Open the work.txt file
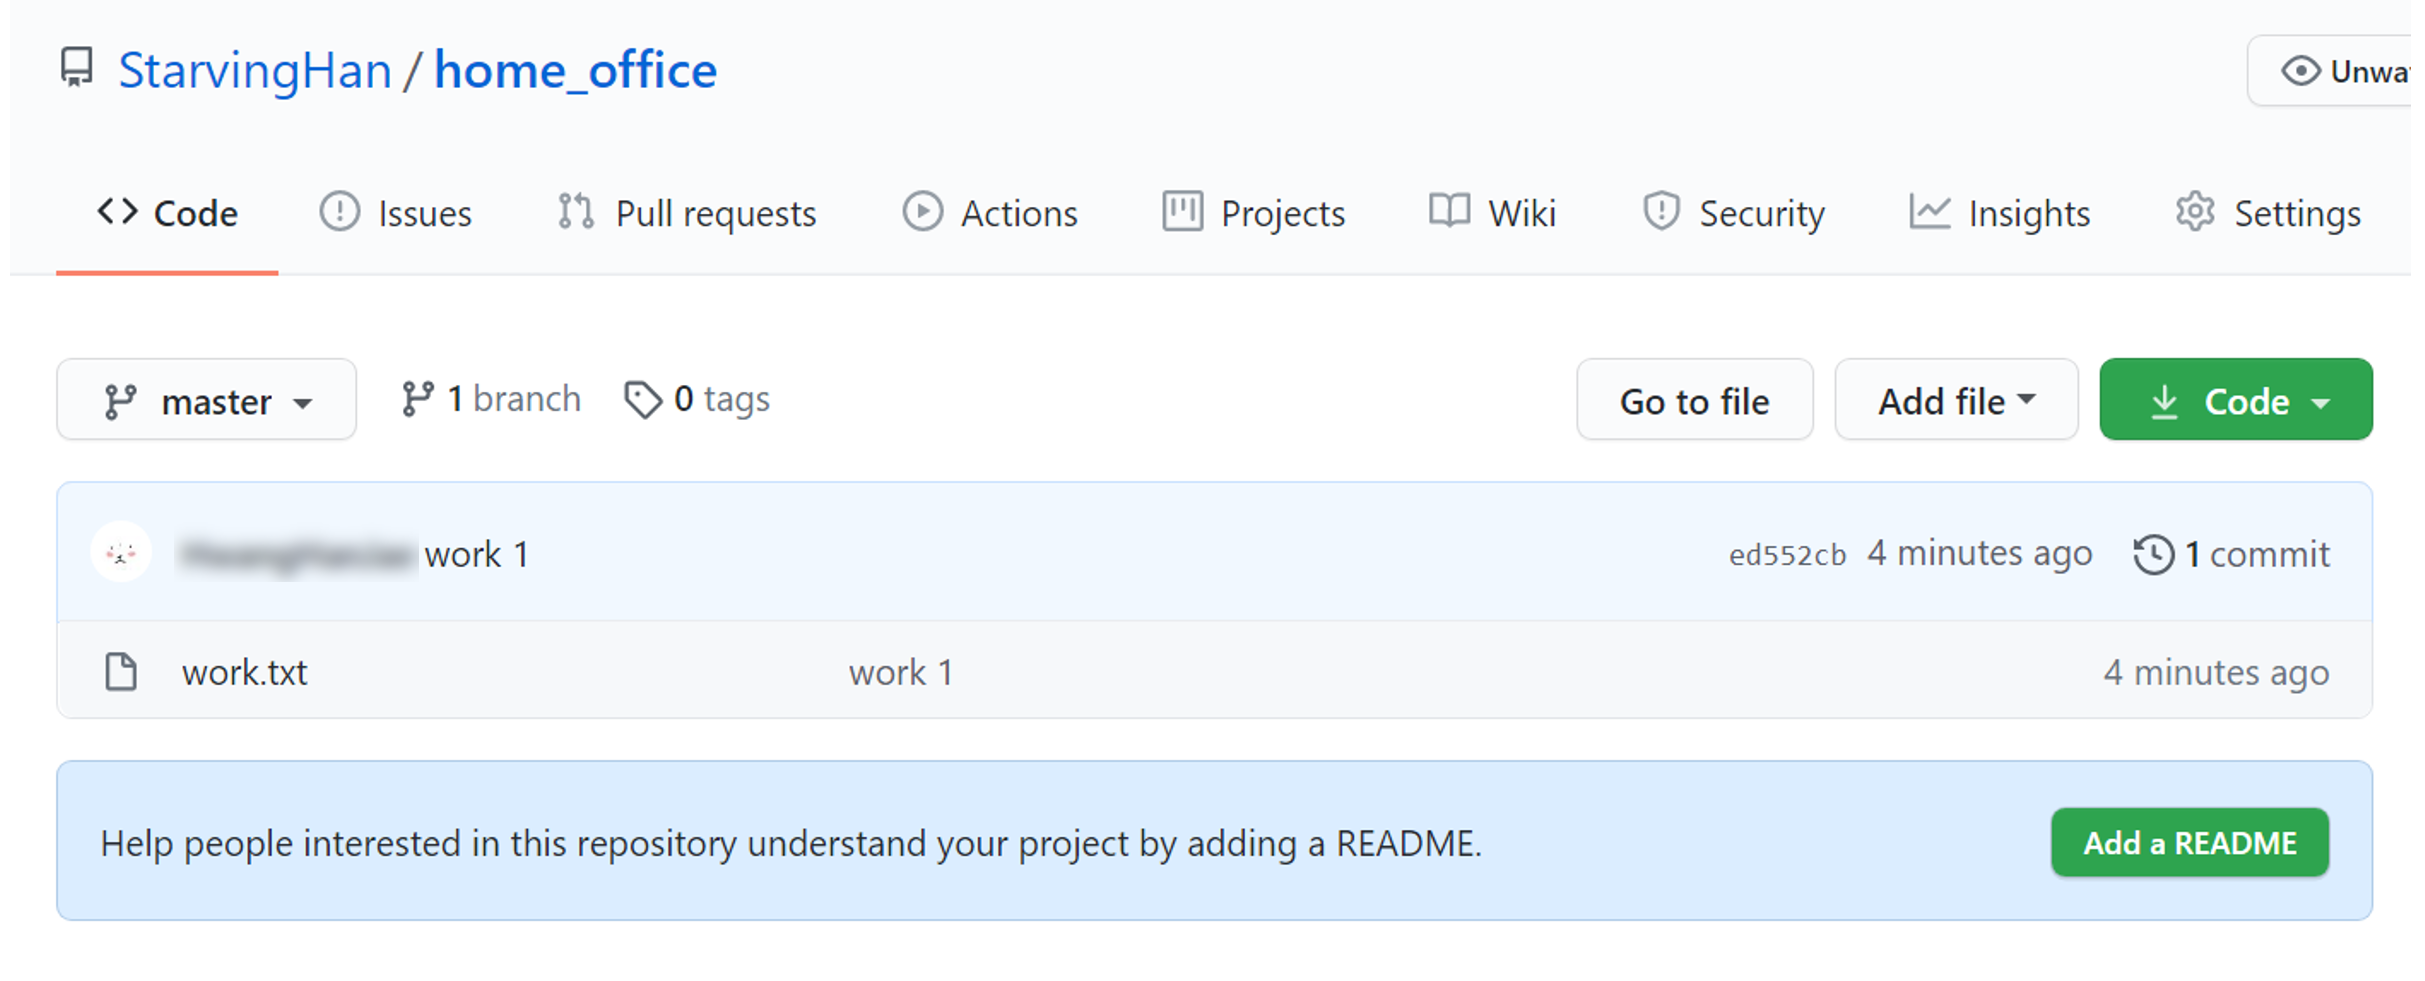The image size is (2425, 981). point(245,672)
